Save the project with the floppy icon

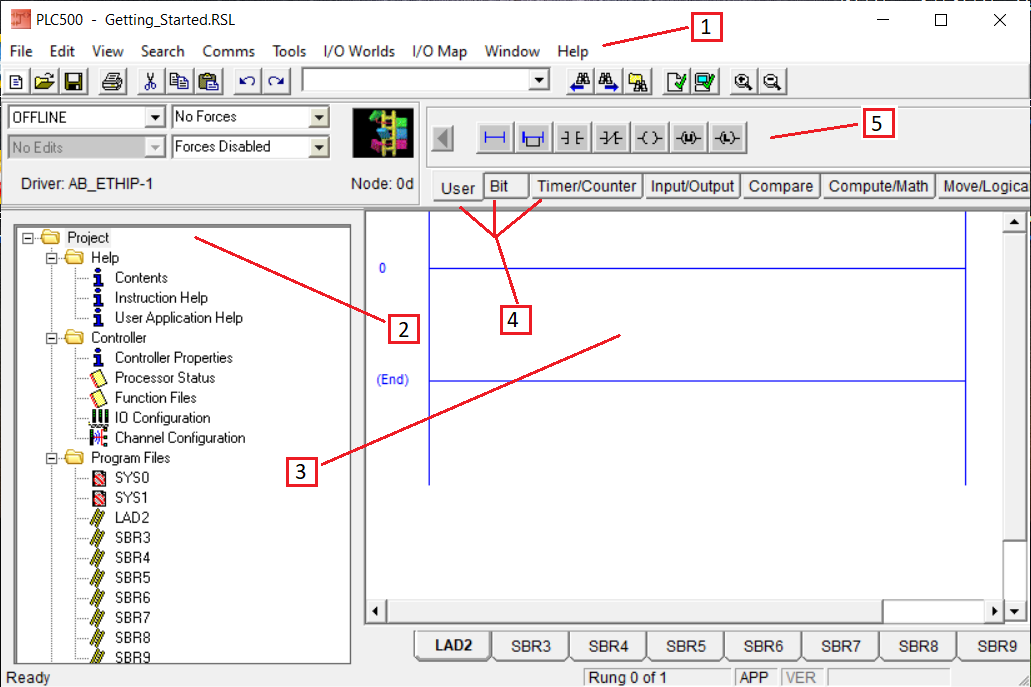click(74, 82)
